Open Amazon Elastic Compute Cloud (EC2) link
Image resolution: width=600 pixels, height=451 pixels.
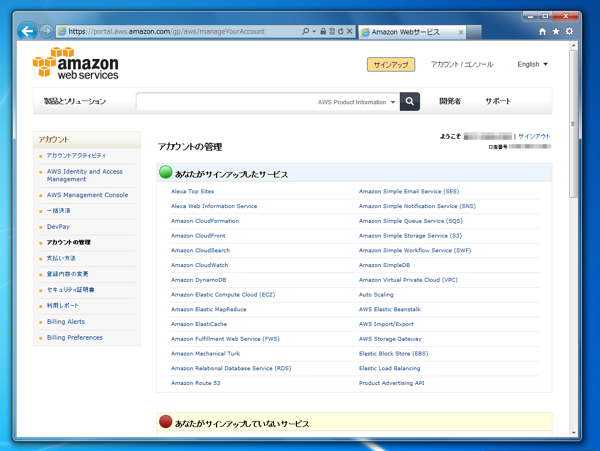coord(223,295)
